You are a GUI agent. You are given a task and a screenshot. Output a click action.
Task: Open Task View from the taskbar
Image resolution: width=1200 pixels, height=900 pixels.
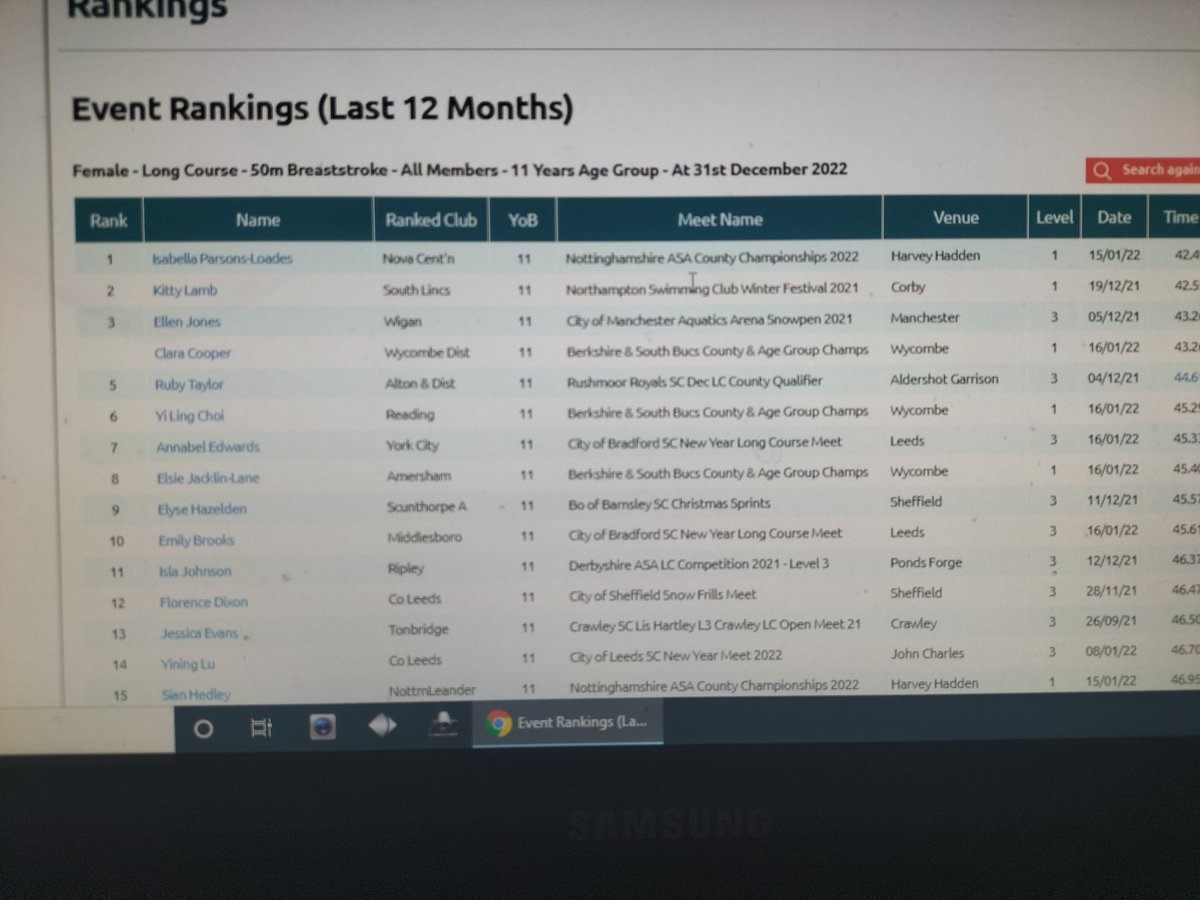[261, 728]
